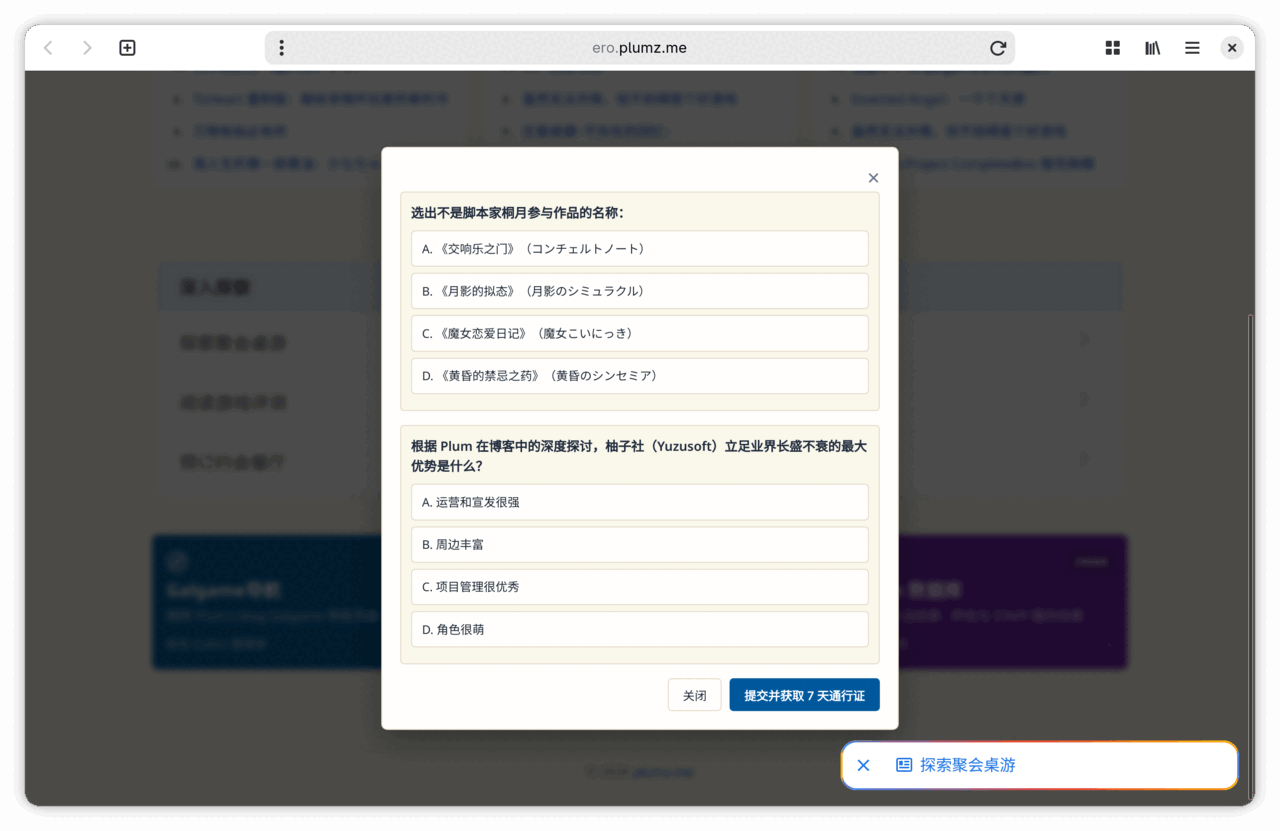Viewport: 1280px width, 831px height.
Task: Go back to the previous page
Action: (x=48, y=48)
